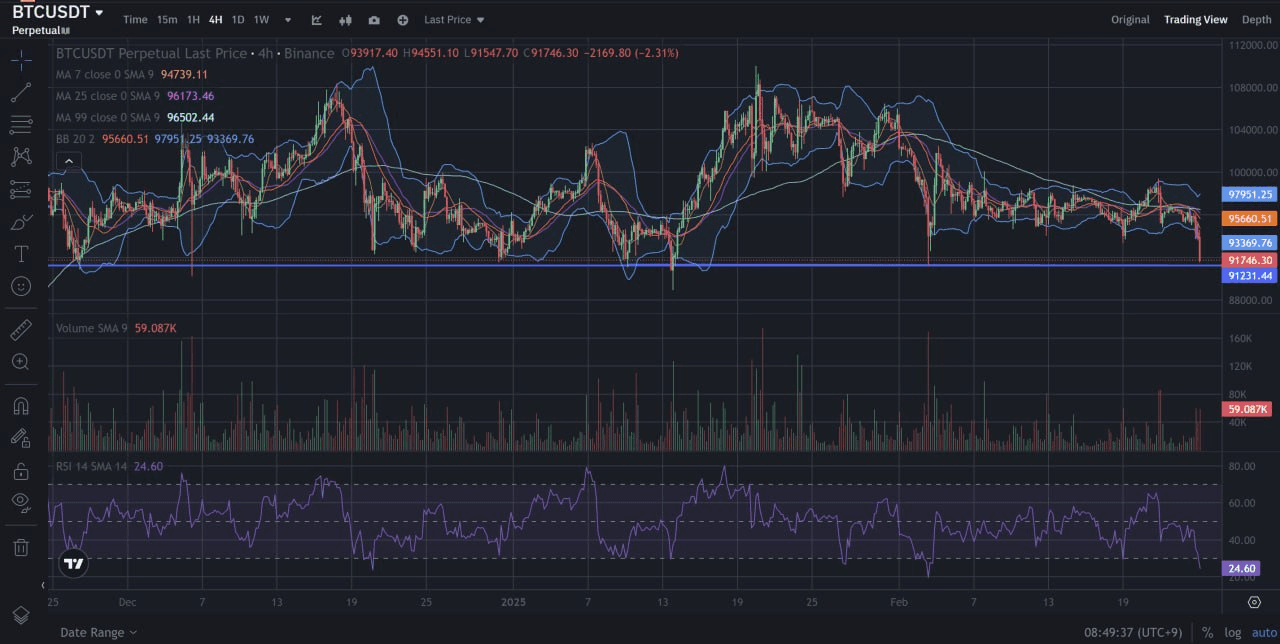The height and width of the screenshot is (644, 1280).
Task: Select the 4H interval
Action: point(215,20)
